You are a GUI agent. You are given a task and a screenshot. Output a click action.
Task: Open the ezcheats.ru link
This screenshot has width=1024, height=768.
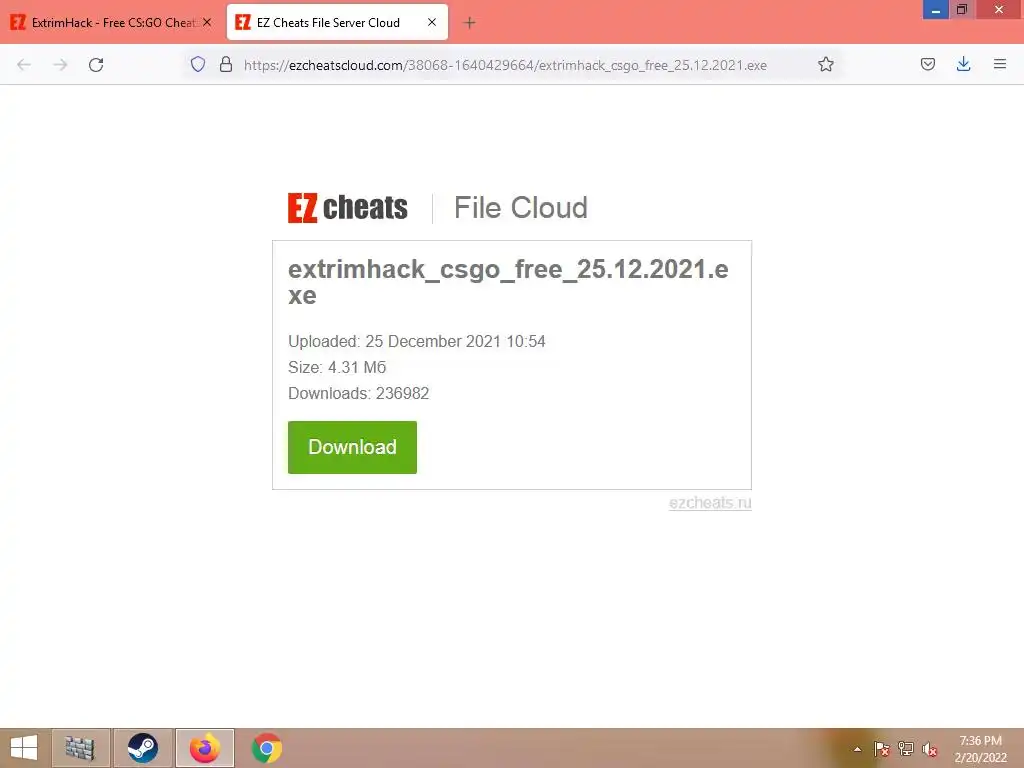[710, 503]
